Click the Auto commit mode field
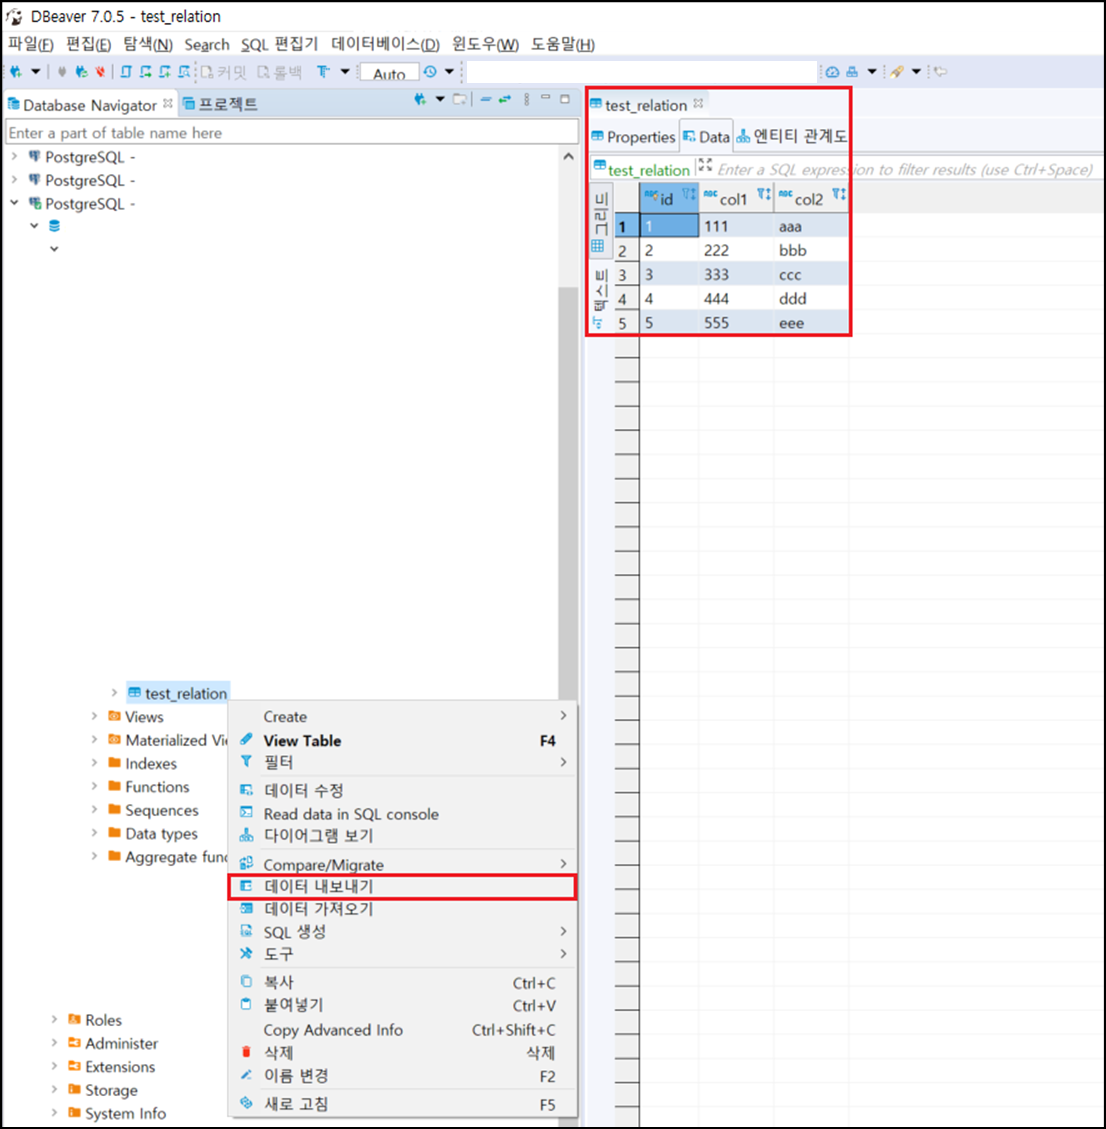The height and width of the screenshot is (1129, 1106). pos(390,73)
